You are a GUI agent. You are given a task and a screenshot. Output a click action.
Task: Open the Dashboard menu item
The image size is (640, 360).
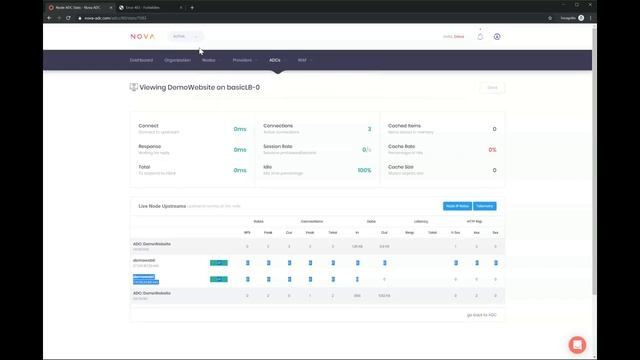[x=141, y=60]
